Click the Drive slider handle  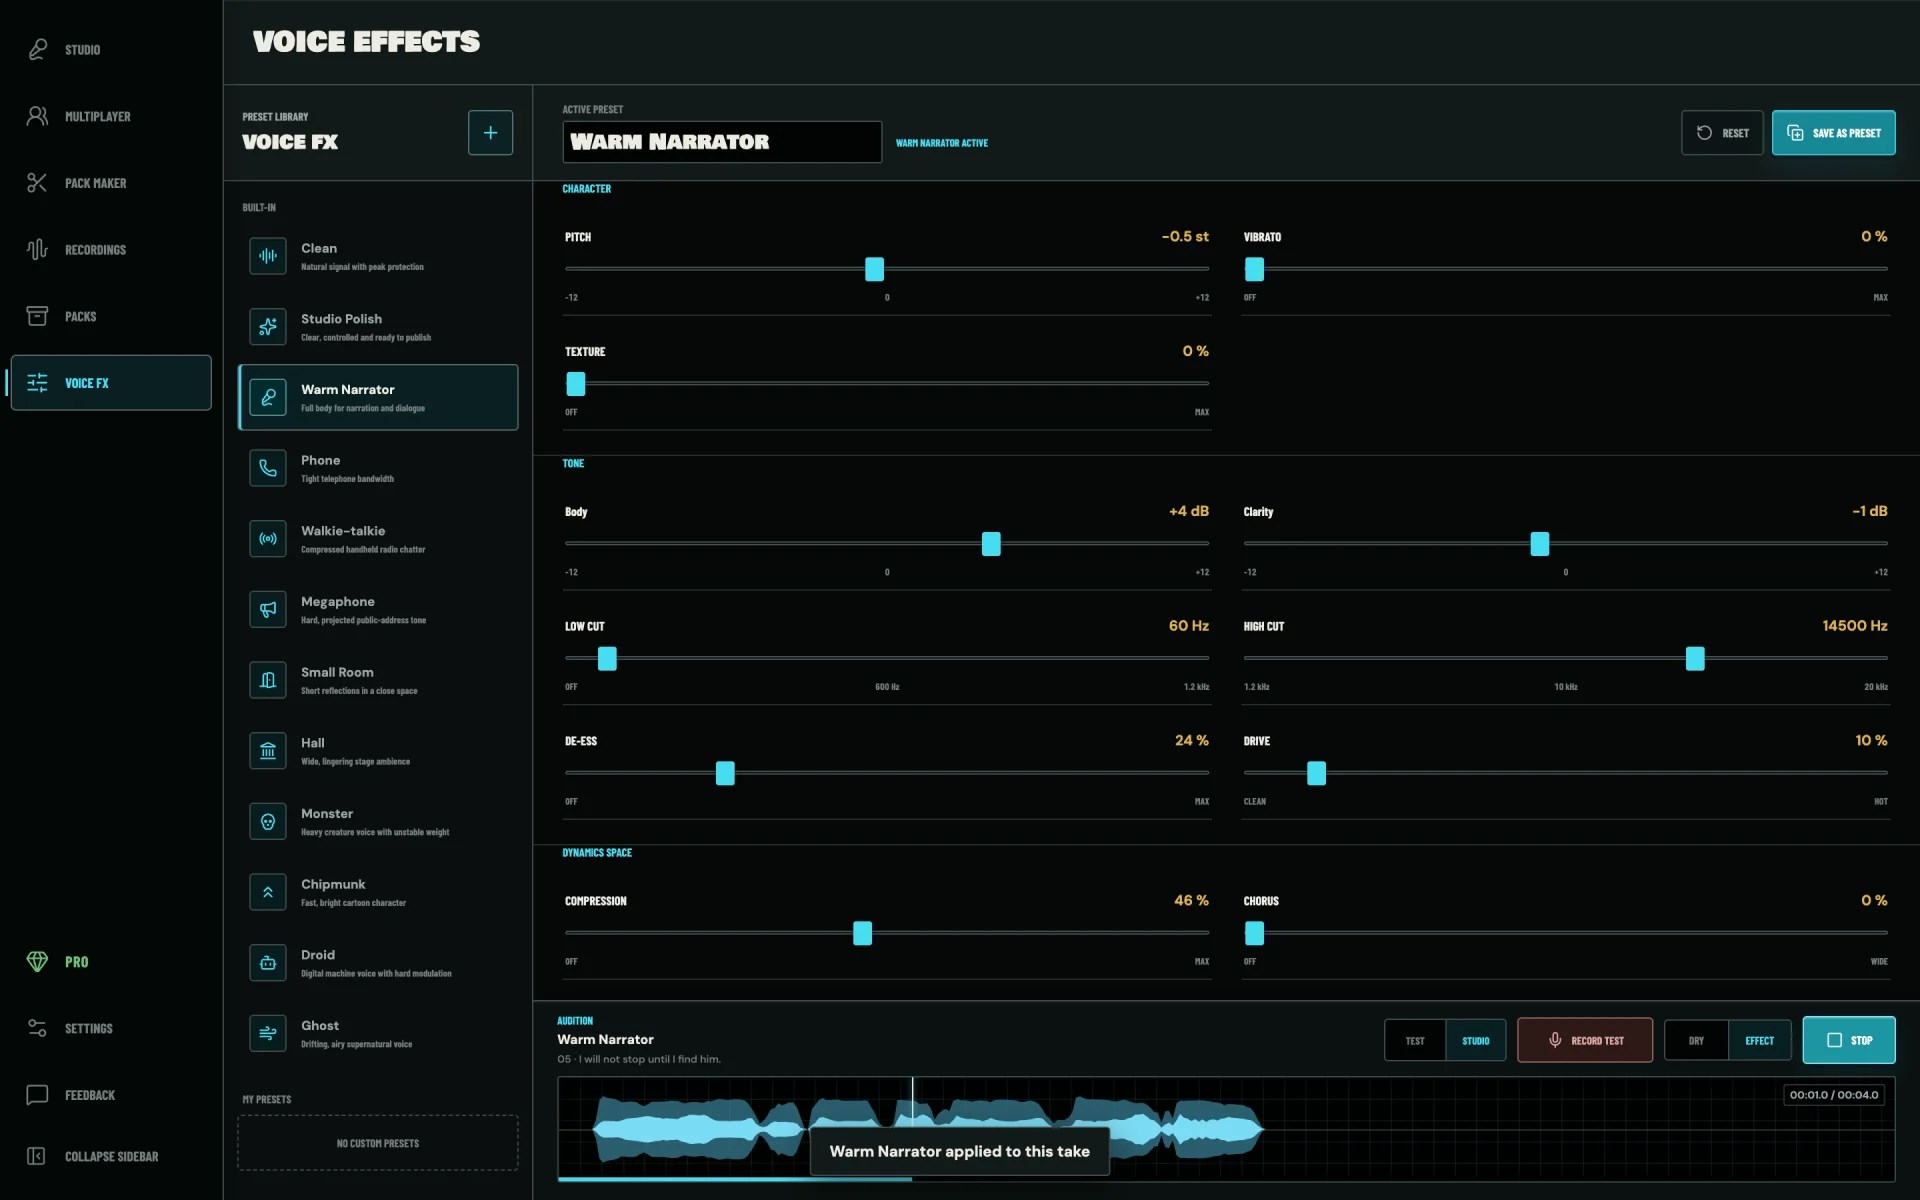pyautogui.click(x=1317, y=773)
